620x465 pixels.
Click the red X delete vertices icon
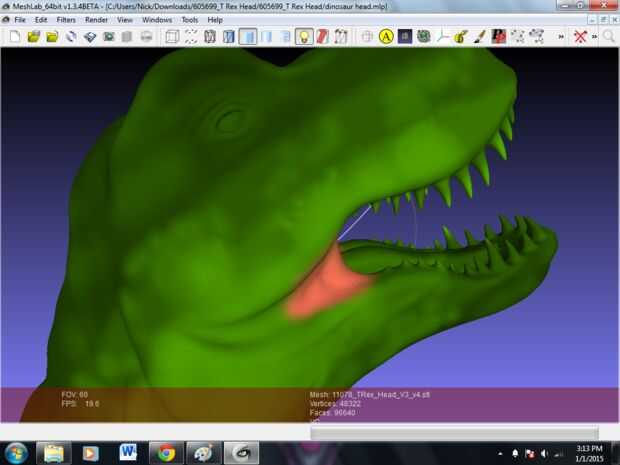pyautogui.click(x=580, y=37)
